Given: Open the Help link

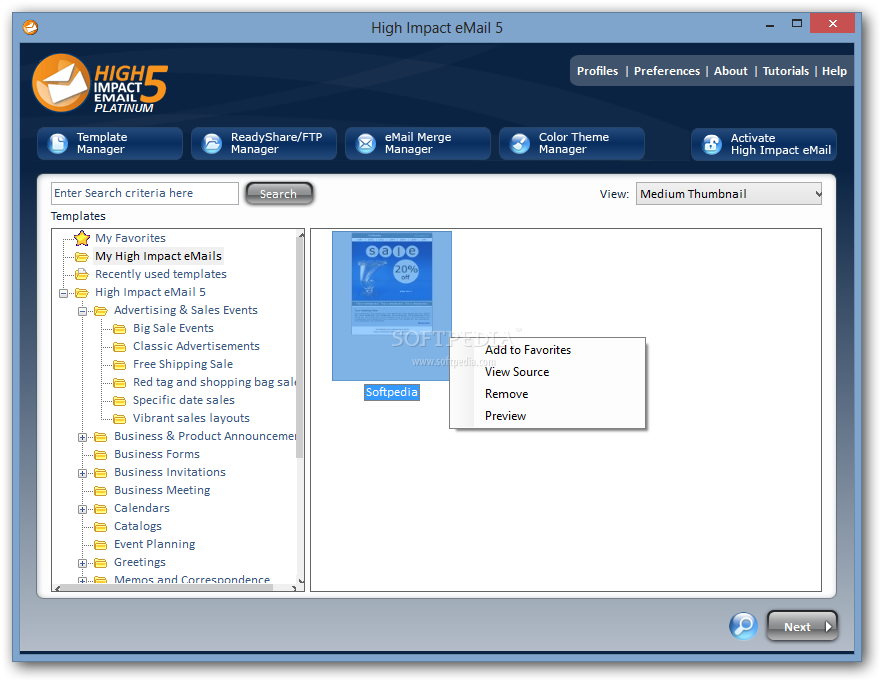Looking at the screenshot, I should click(834, 71).
